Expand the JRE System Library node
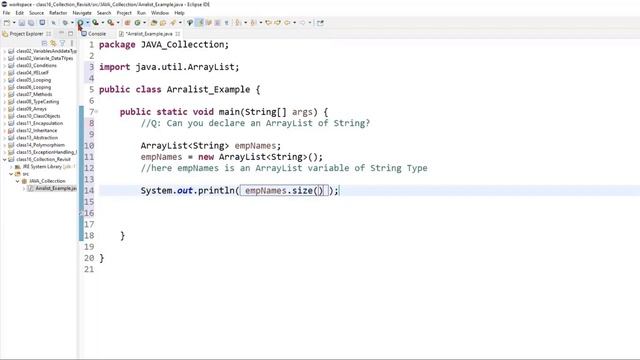Viewport: 640px width, 360px height. [x=11, y=167]
